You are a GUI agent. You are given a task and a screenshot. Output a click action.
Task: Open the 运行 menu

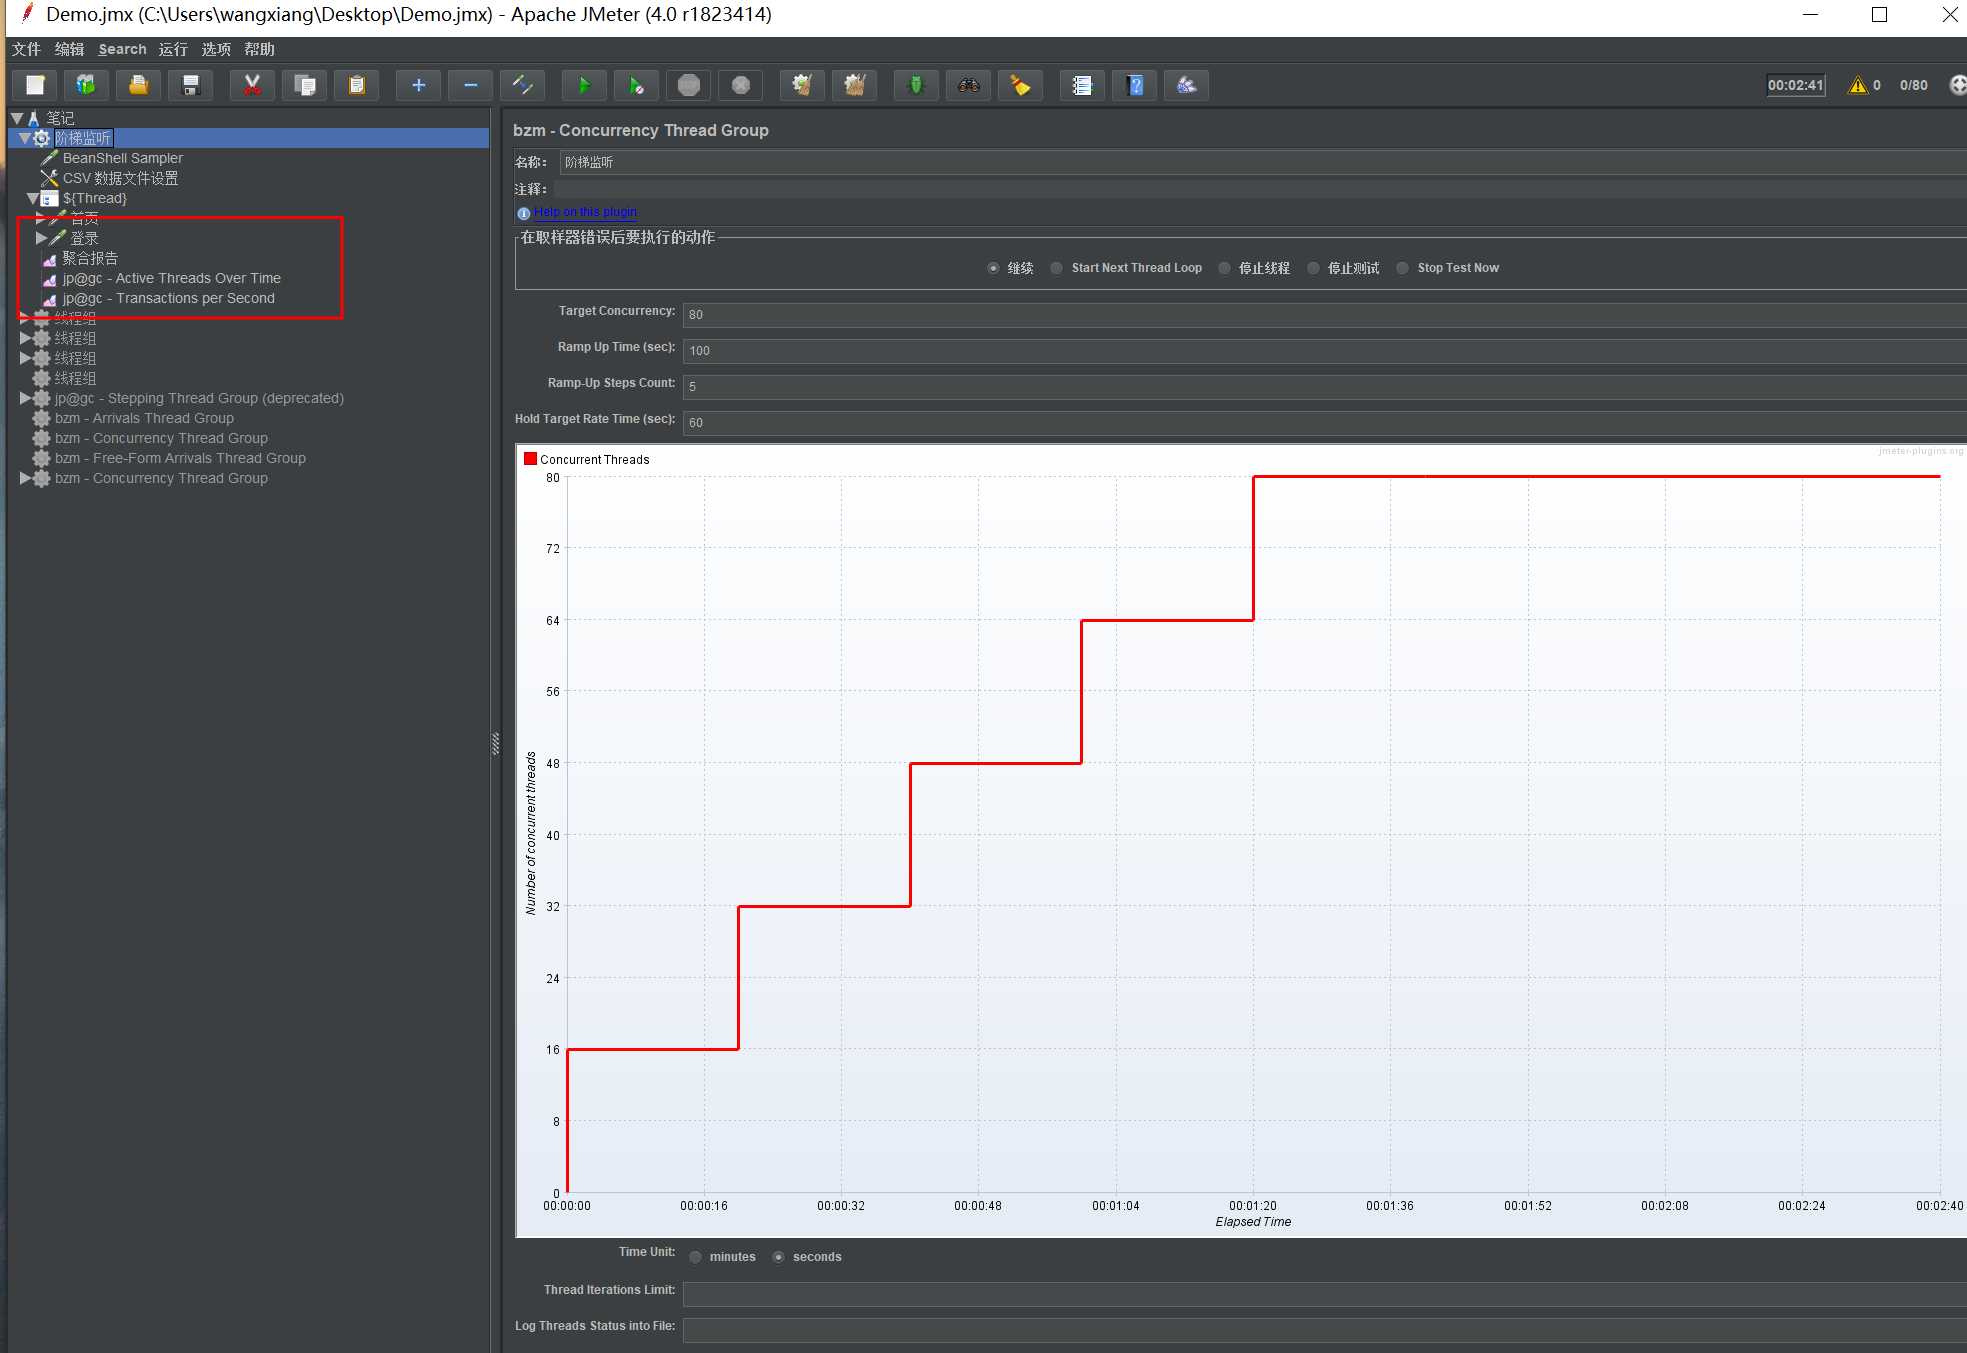[x=173, y=49]
